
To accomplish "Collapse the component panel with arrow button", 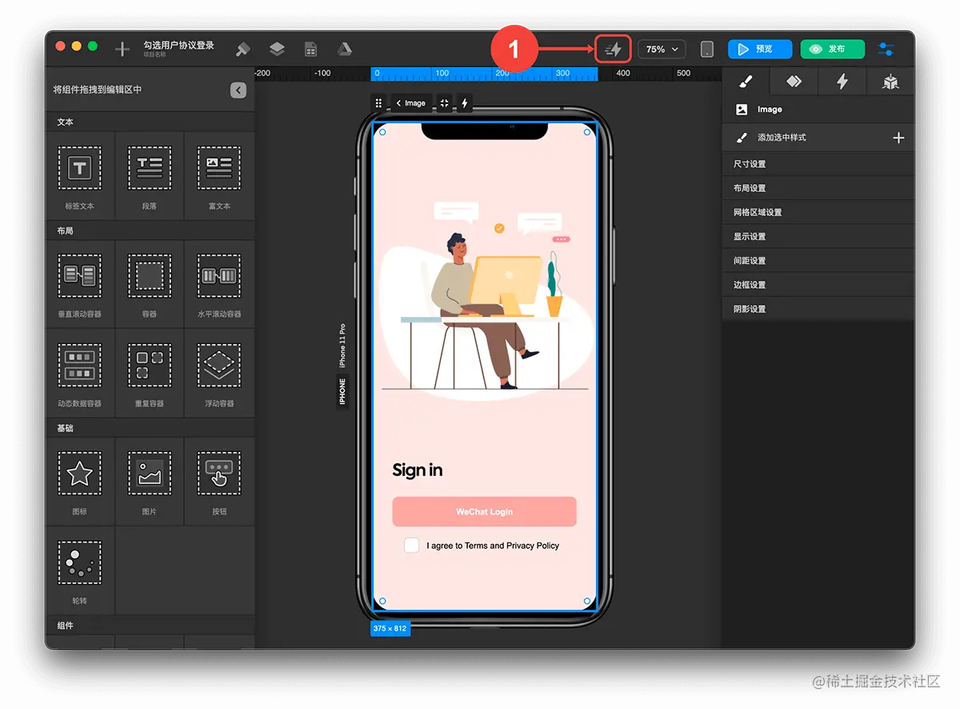I will pyautogui.click(x=238, y=90).
